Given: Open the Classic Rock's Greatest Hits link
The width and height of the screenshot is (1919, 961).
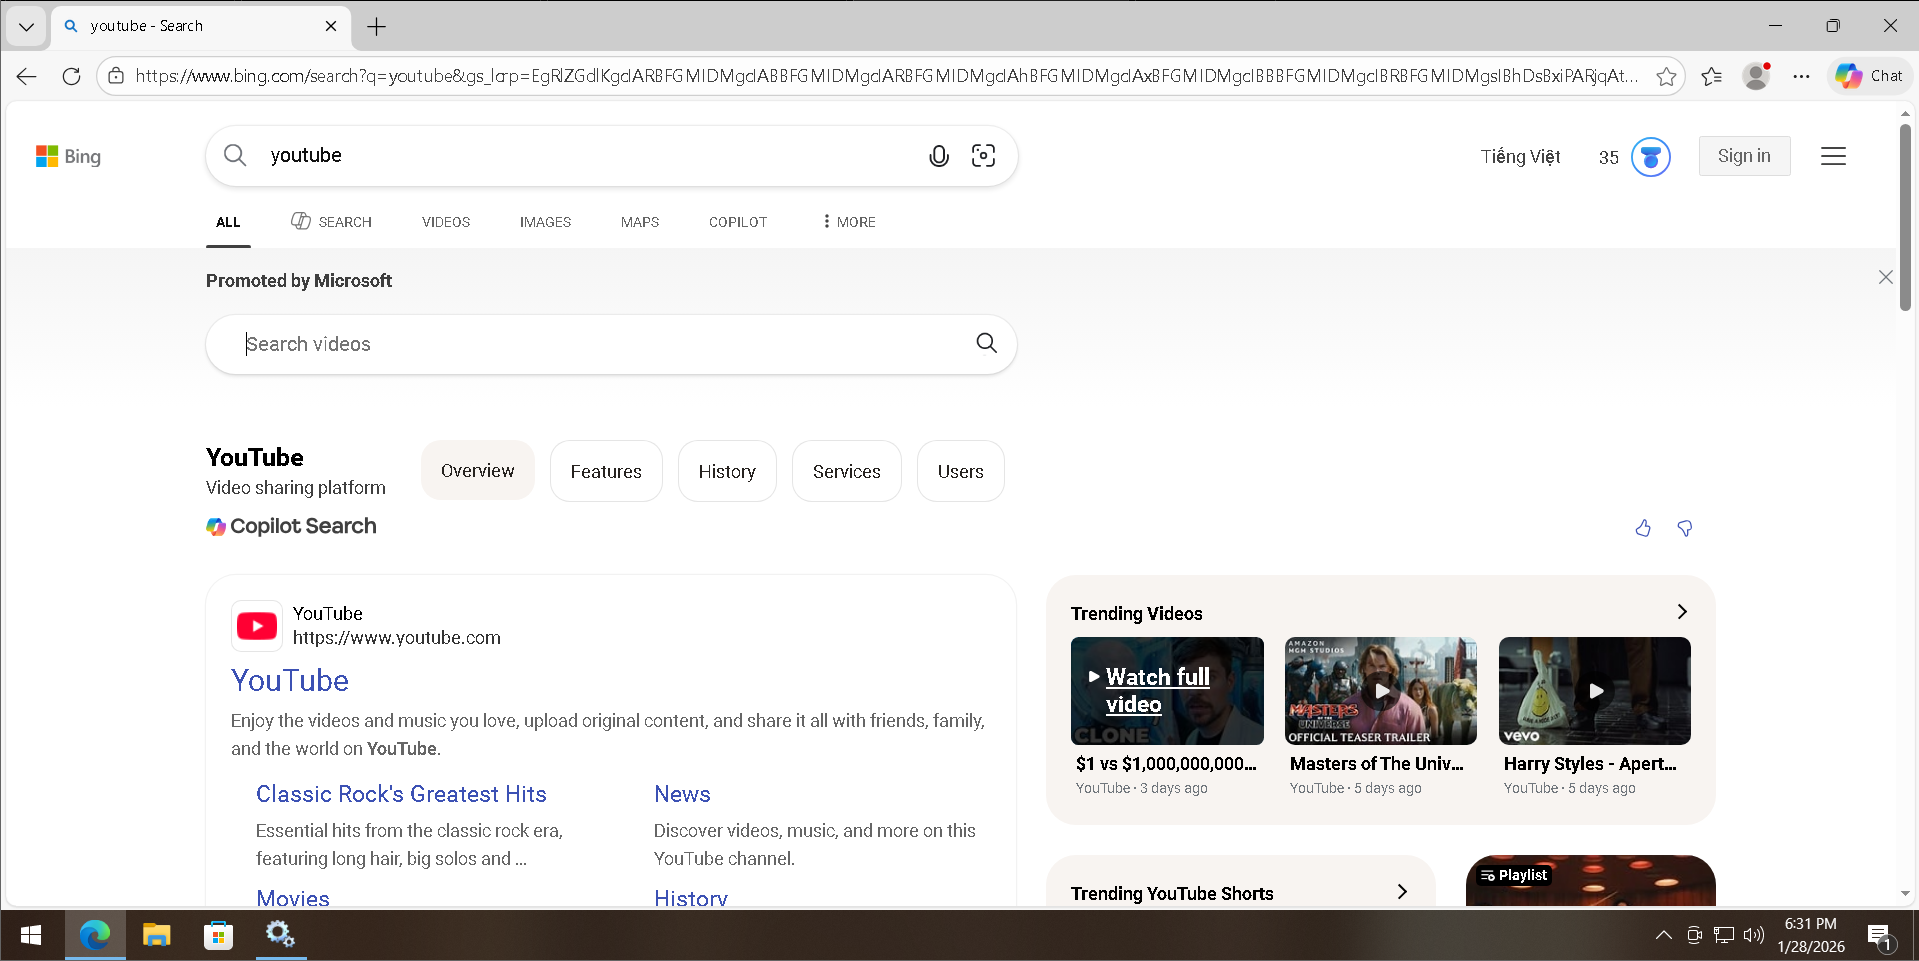Looking at the screenshot, I should [x=401, y=794].
